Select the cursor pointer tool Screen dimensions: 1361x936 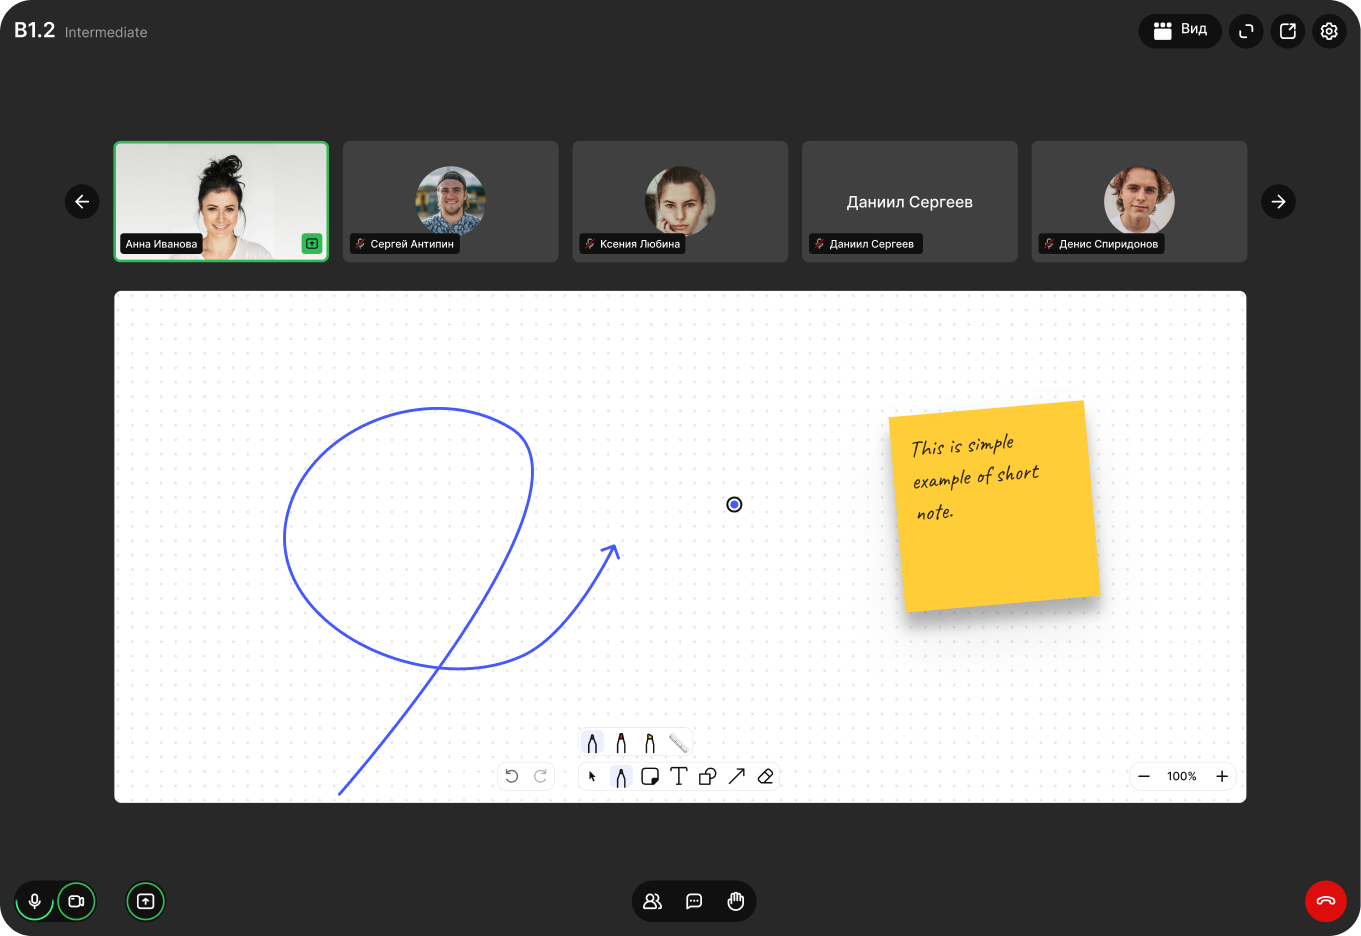(x=592, y=776)
